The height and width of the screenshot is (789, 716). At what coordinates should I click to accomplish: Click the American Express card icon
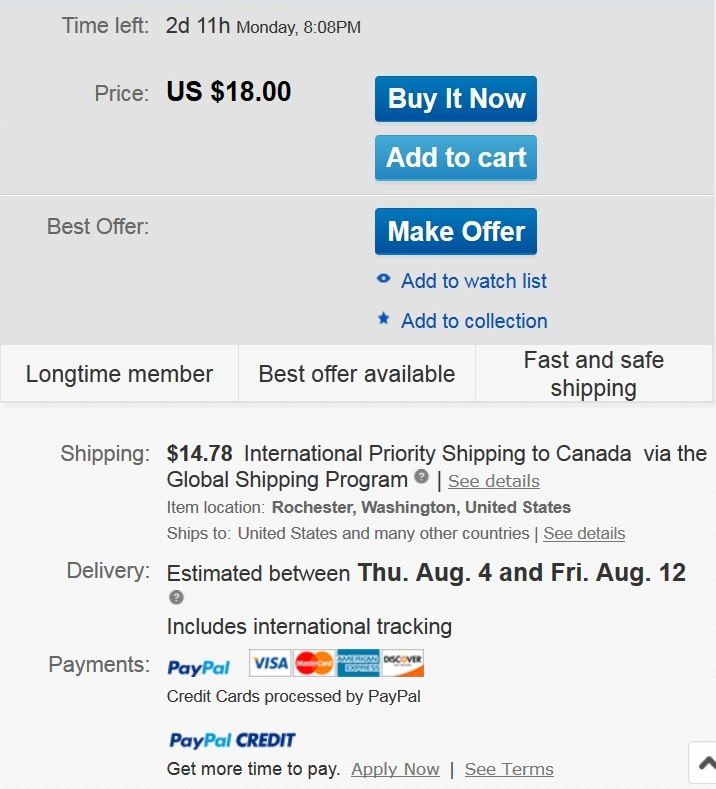(x=358, y=663)
